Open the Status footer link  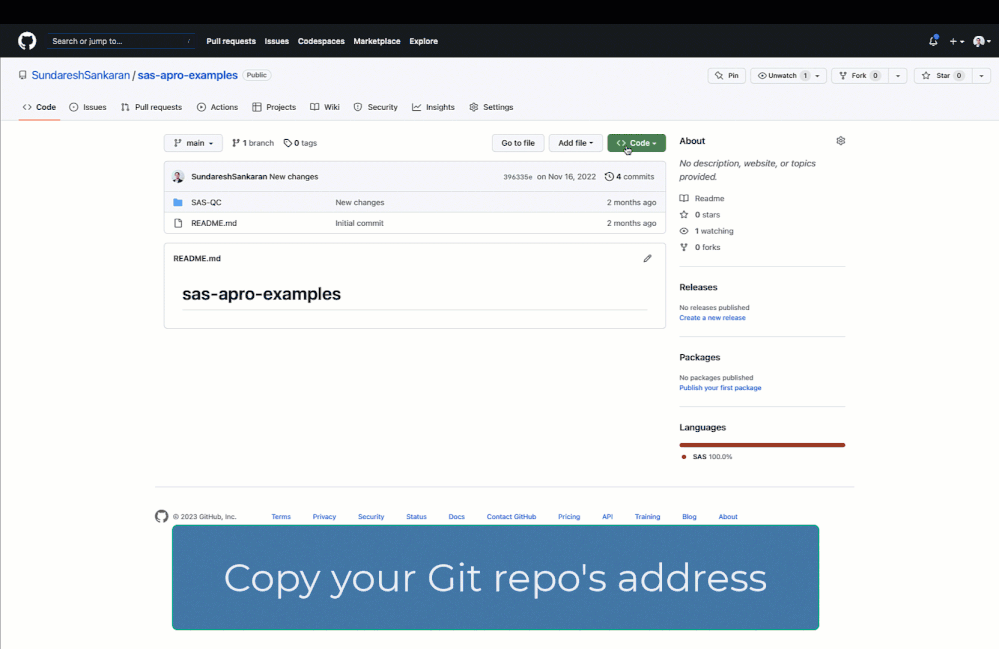tap(417, 517)
